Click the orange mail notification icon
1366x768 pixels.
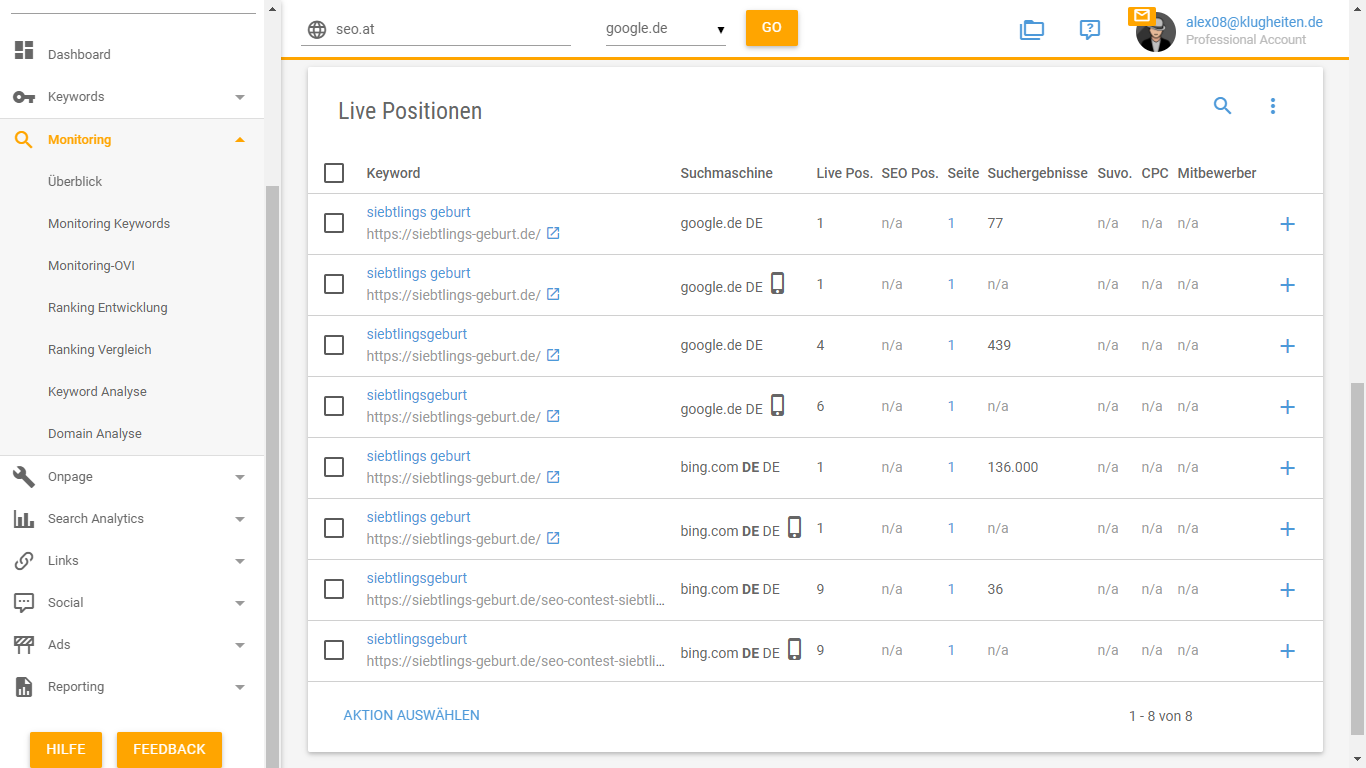[x=1141, y=16]
